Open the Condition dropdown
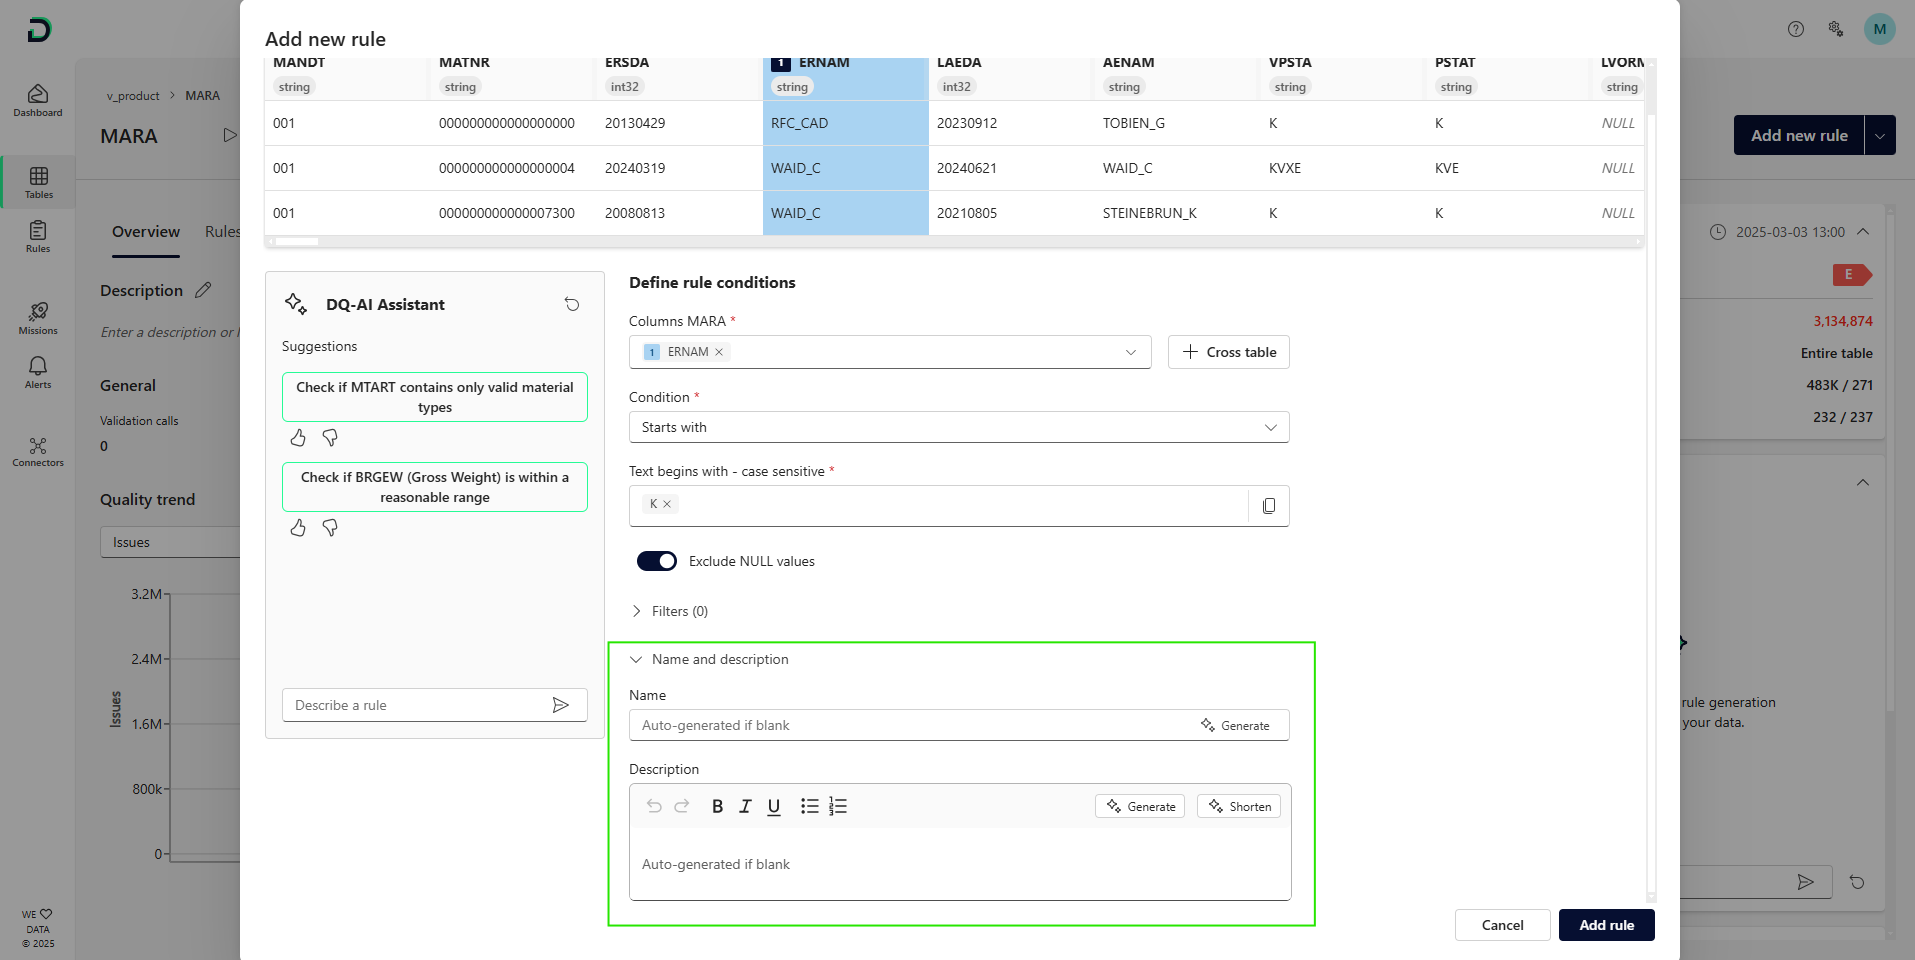This screenshot has height=960, width=1915. pyautogui.click(x=958, y=427)
